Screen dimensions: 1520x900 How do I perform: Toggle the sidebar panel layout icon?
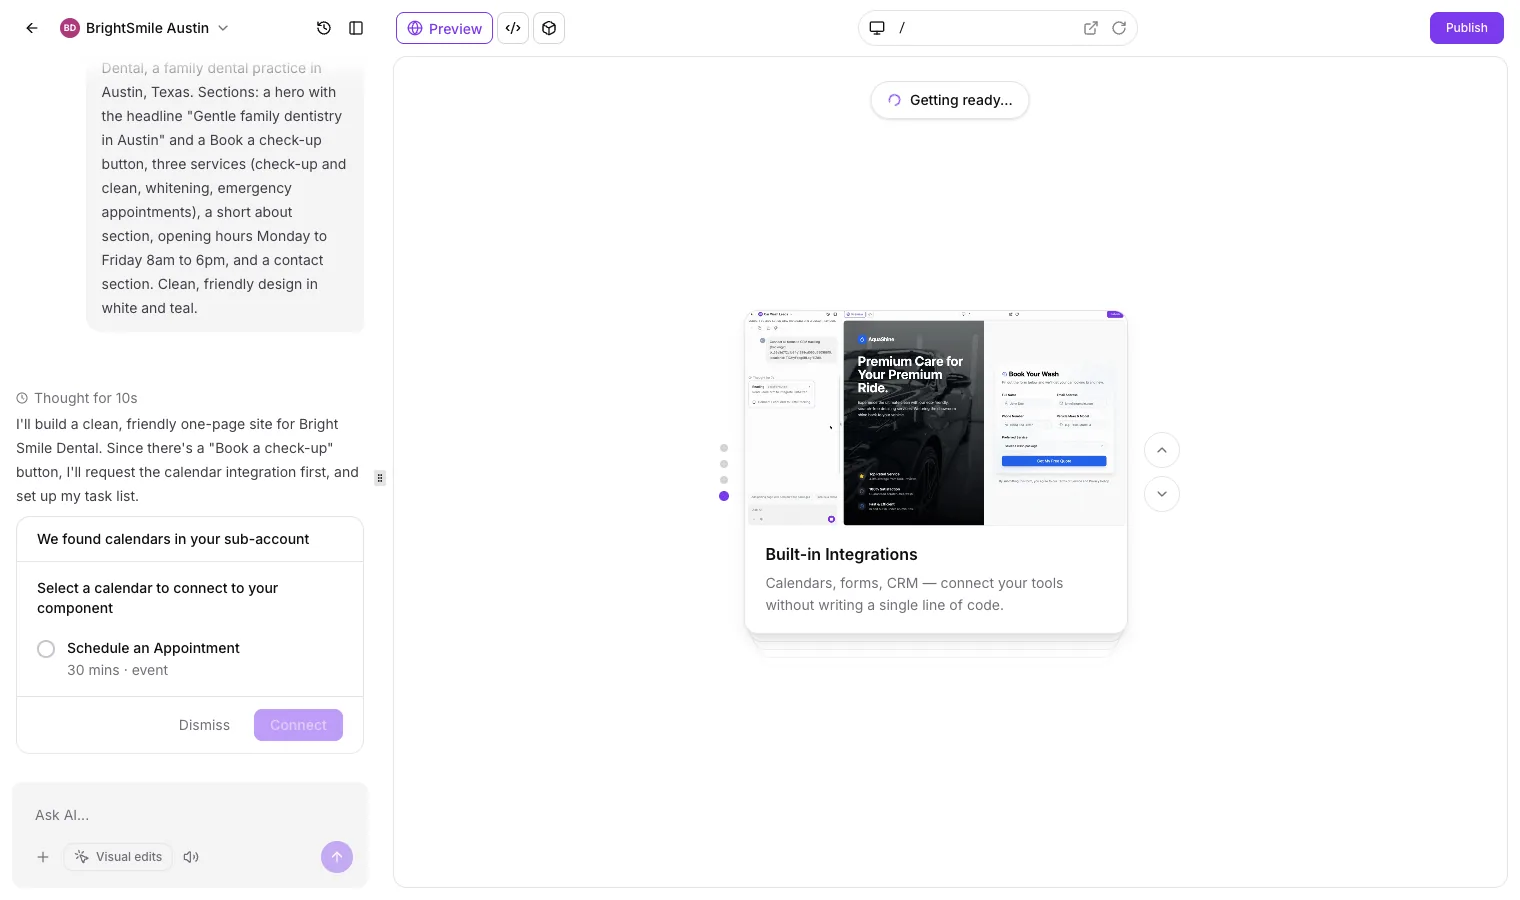coord(356,28)
